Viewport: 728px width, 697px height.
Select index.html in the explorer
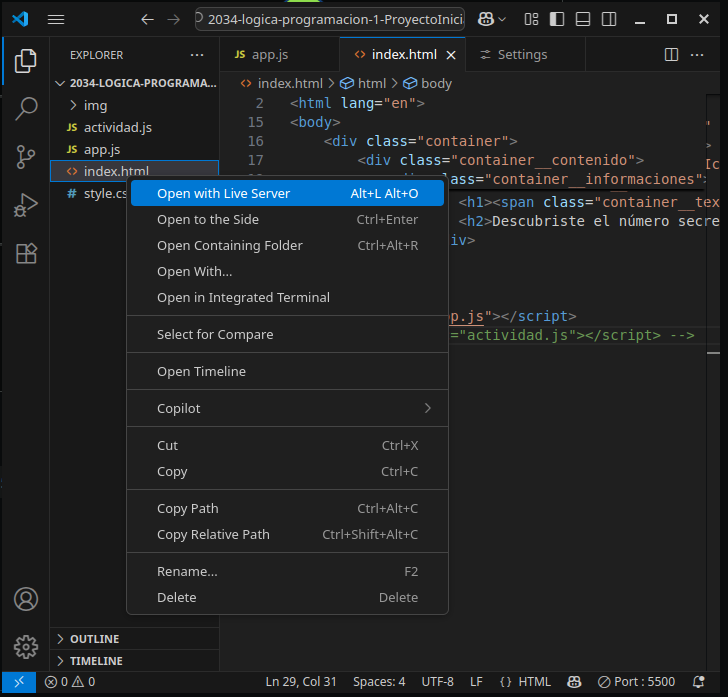(x=135, y=171)
